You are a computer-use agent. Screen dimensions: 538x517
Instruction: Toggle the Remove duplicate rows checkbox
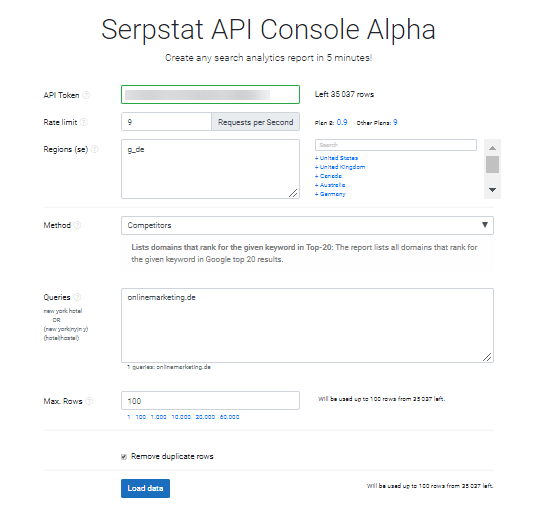(124, 457)
